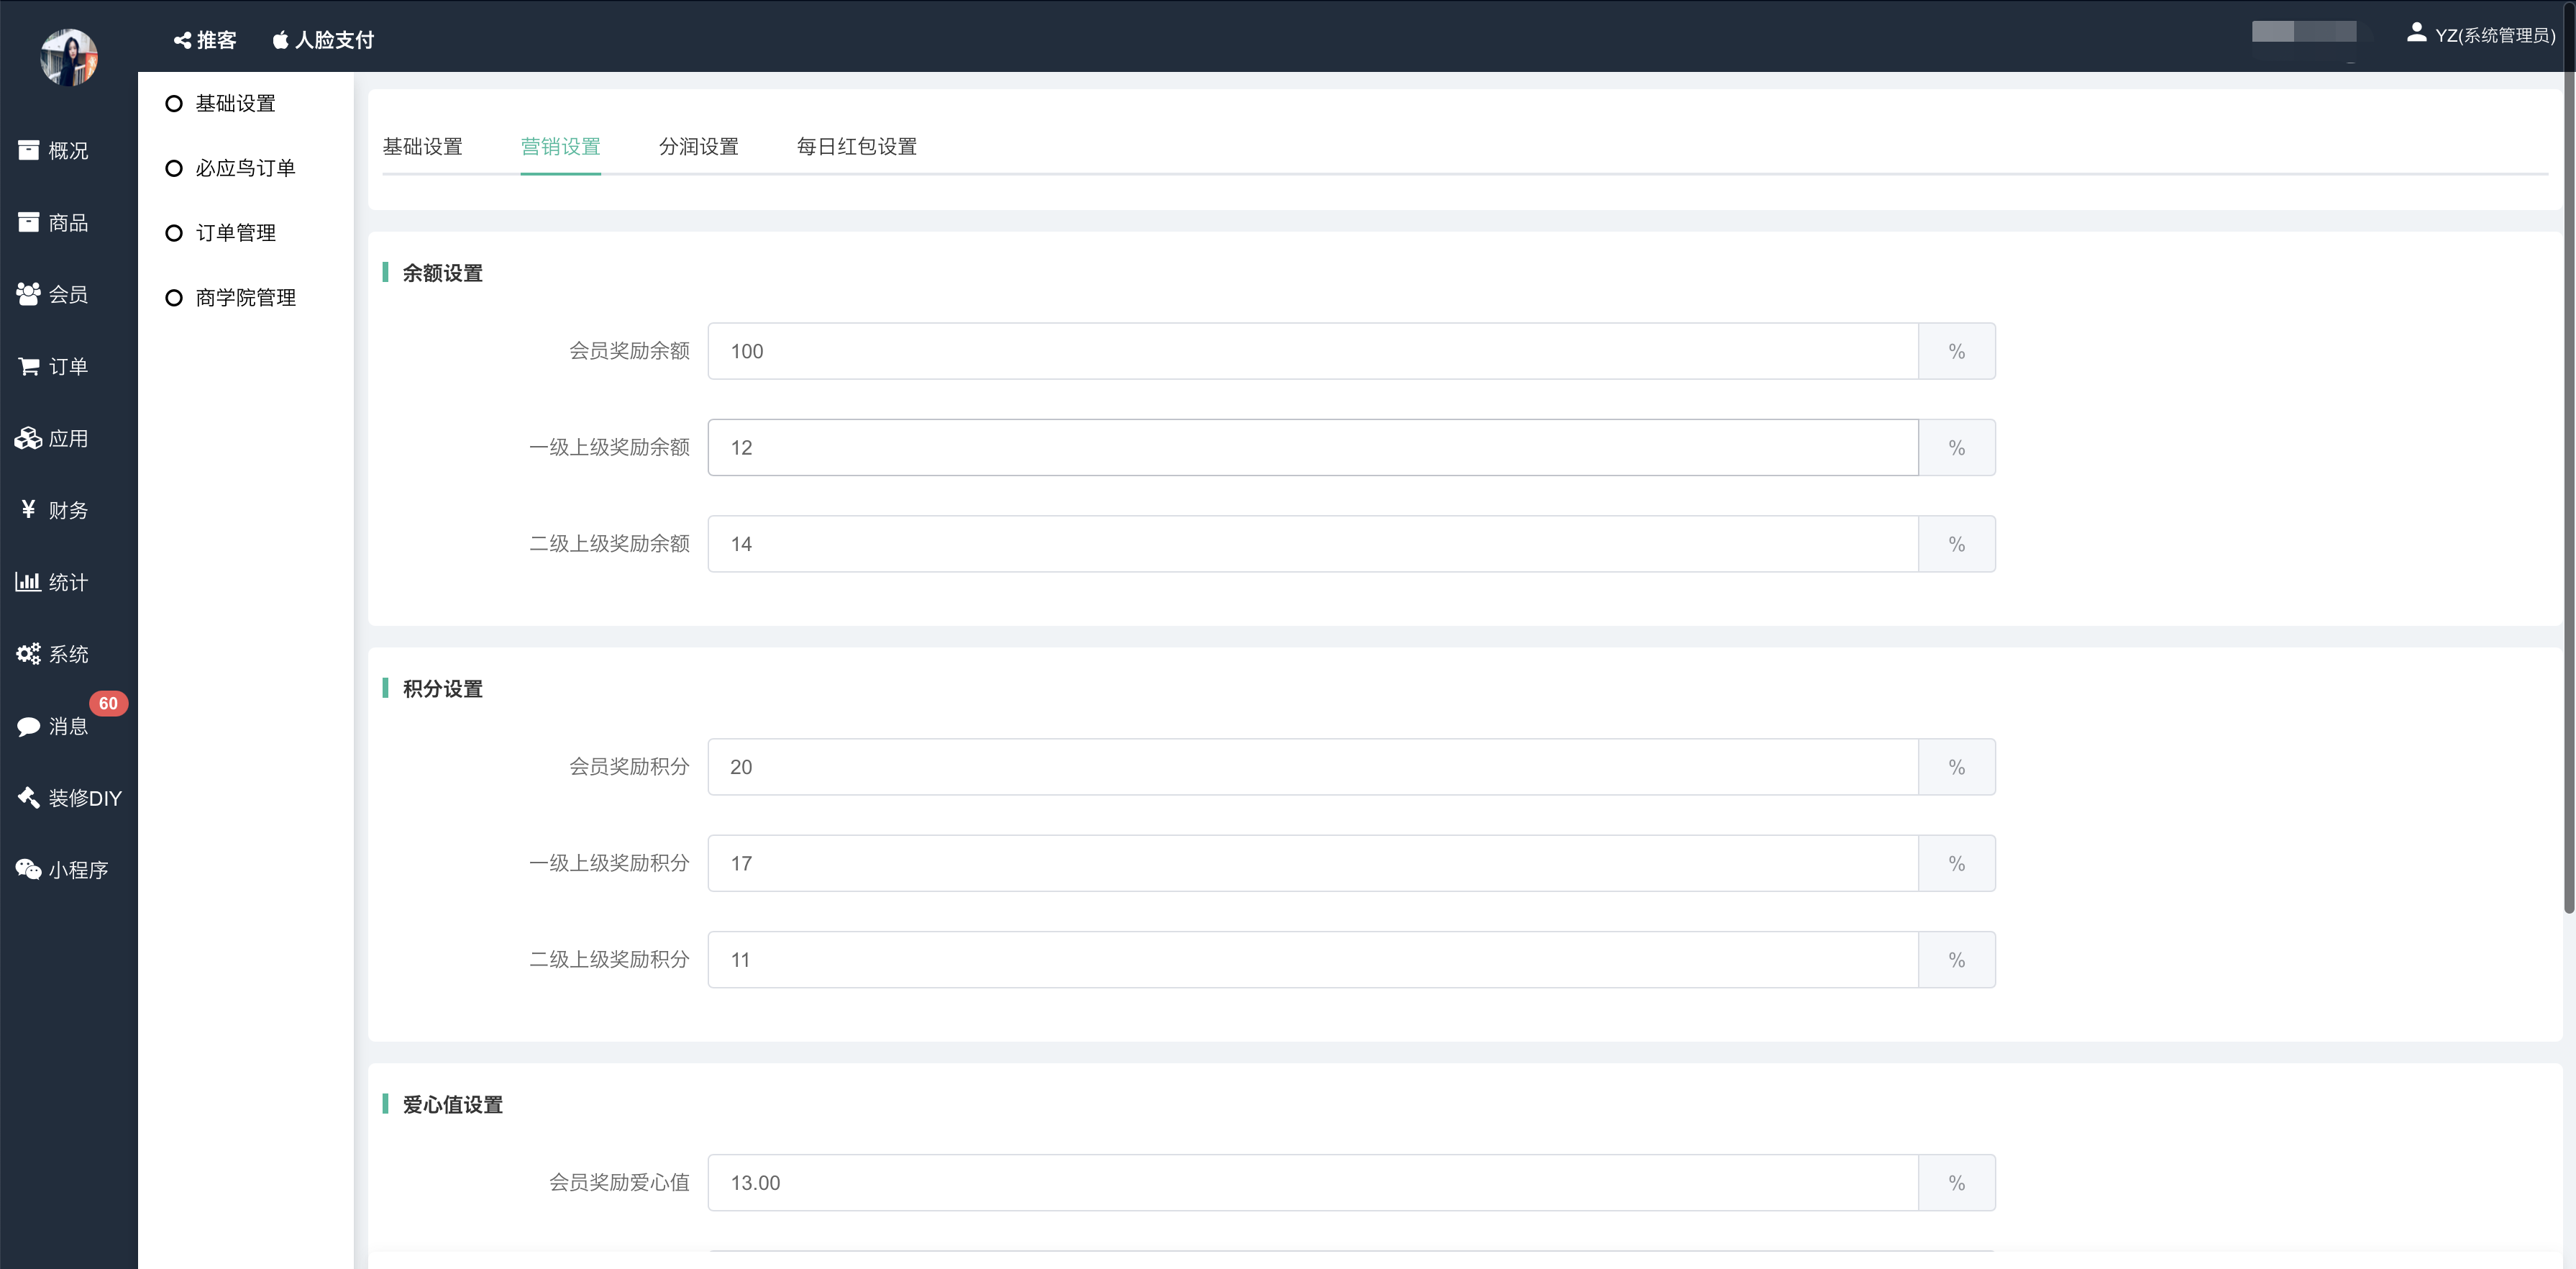Open the 应用 apps cube icon

pos(29,438)
